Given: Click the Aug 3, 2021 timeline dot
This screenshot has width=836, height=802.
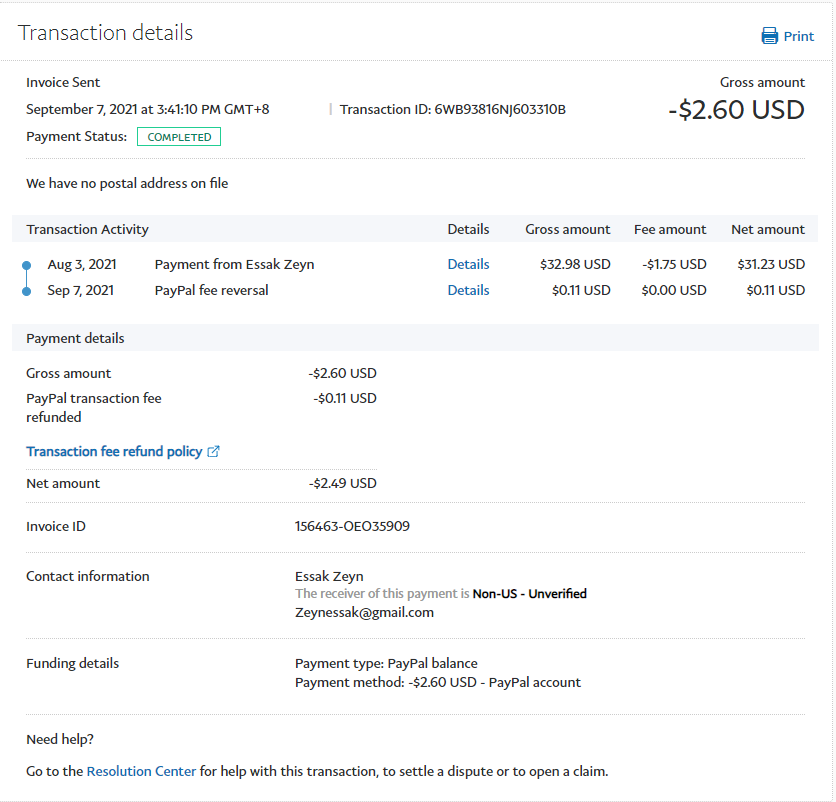Looking at the screenshot, I should click(x=27, y=265).
